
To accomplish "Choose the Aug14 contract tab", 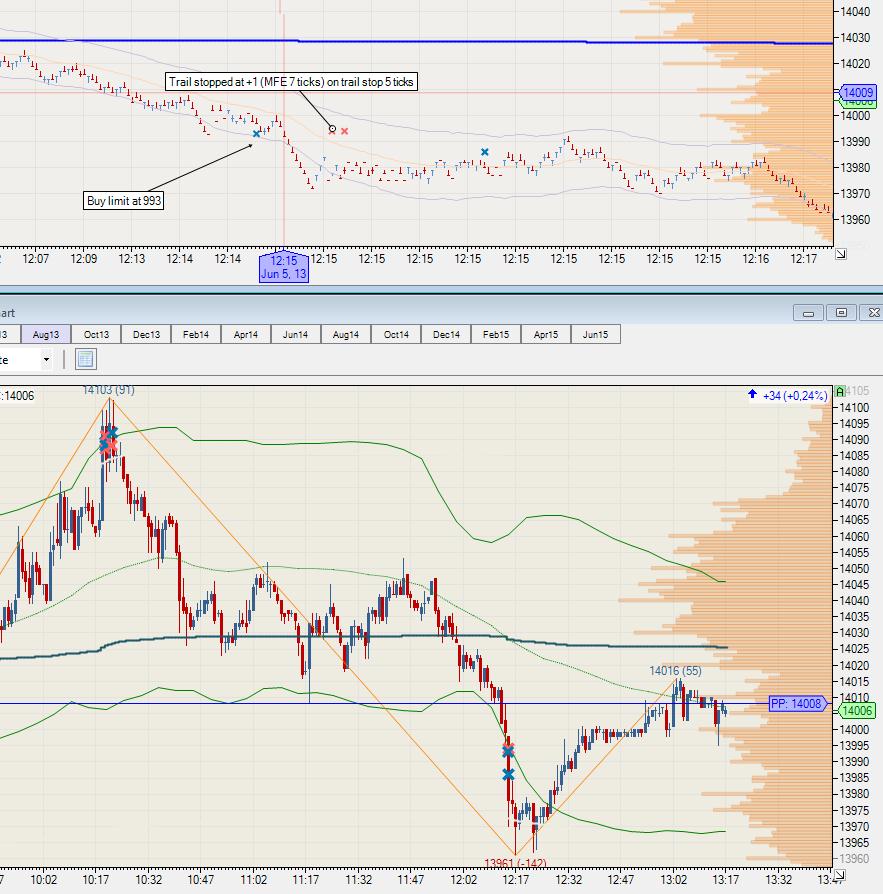I will 345,335.
